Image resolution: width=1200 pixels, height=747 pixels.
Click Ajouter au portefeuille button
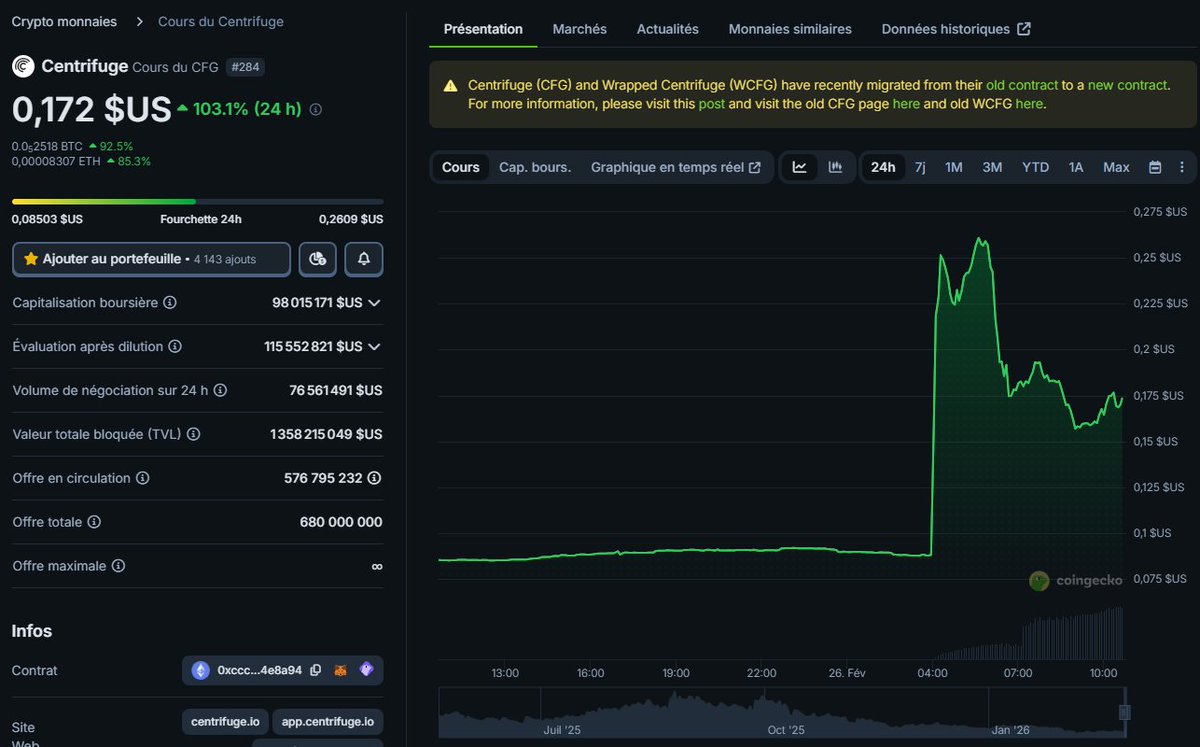tap(151, 259)
